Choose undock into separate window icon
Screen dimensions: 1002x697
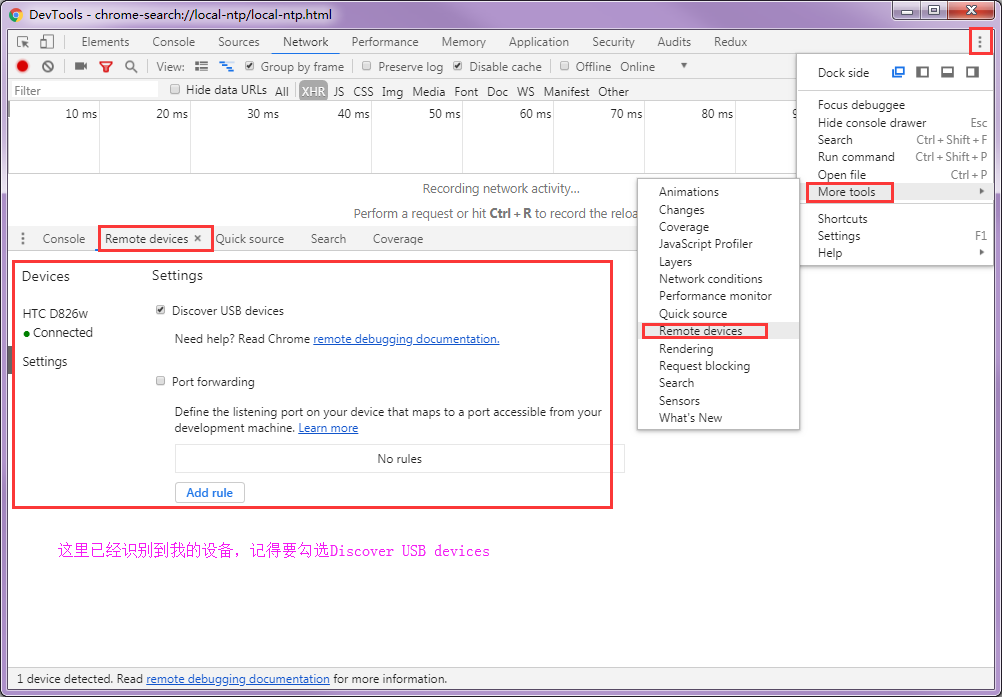(898, 72)
